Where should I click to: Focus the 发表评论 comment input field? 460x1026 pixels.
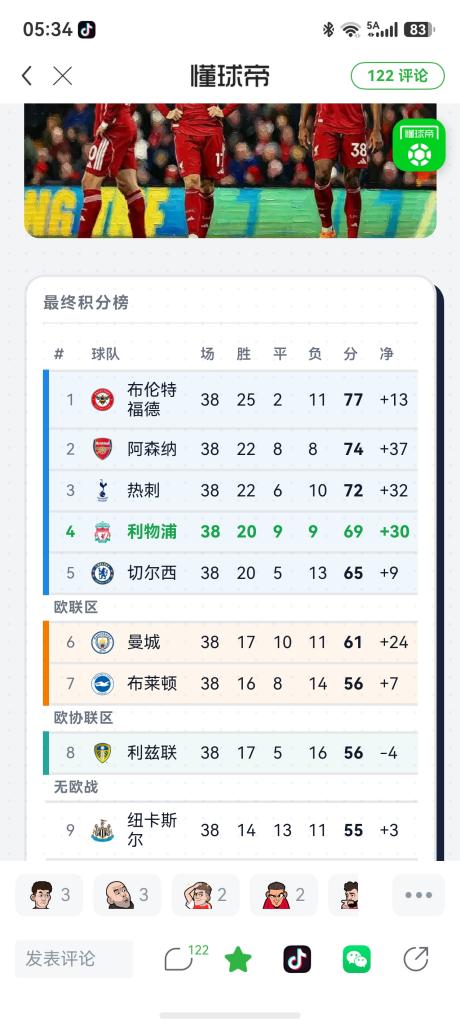tap(74, 959)
